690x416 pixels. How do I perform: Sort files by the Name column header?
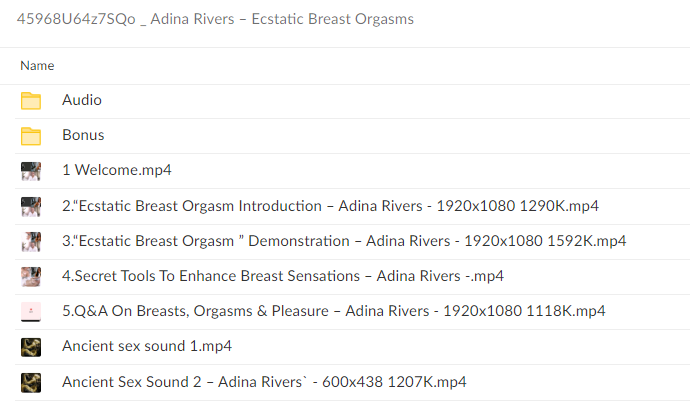(37, 65)
